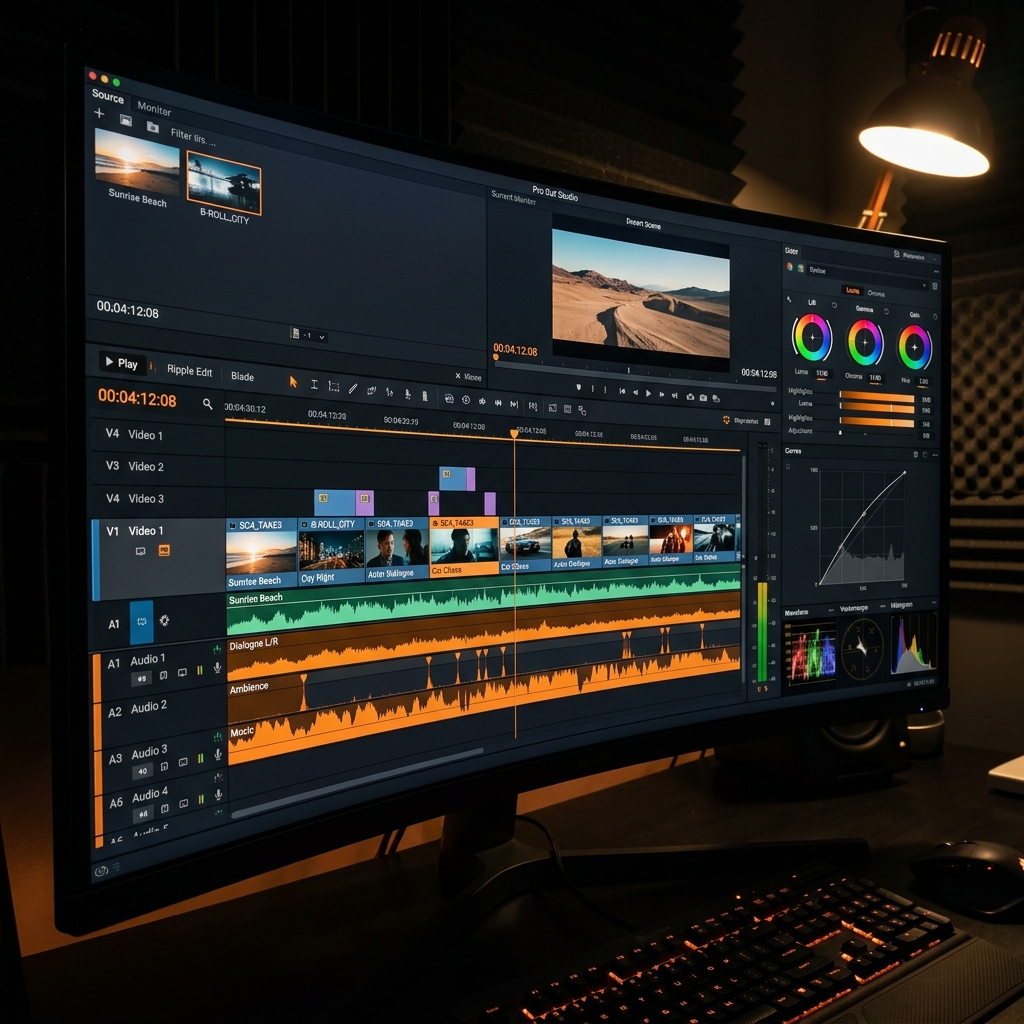Jump to start with skip-back transport button
The height and width of the screenshot is (1024, 1024).
(x=622, y=391)
